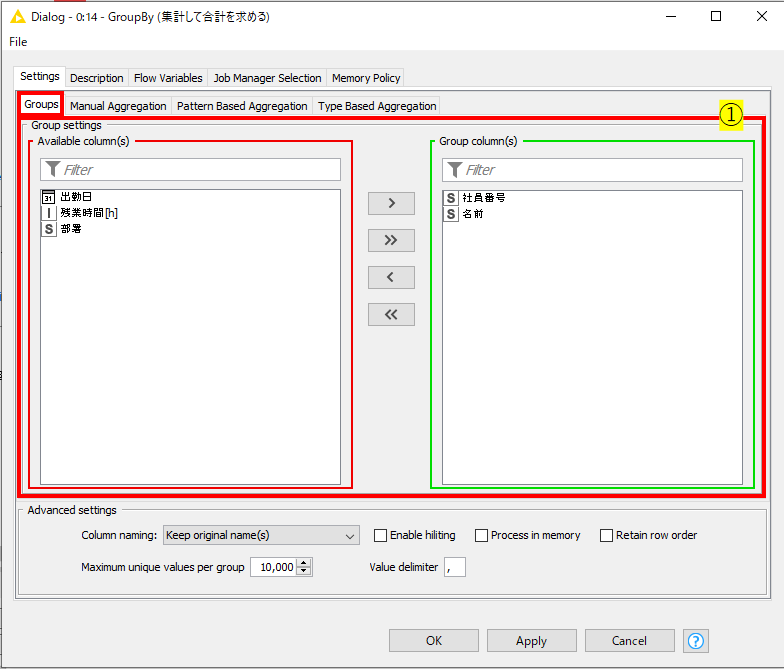Screen dimensions: 784x669
Task: Click the string type icon beside 名前
Action: pos(450,214)
